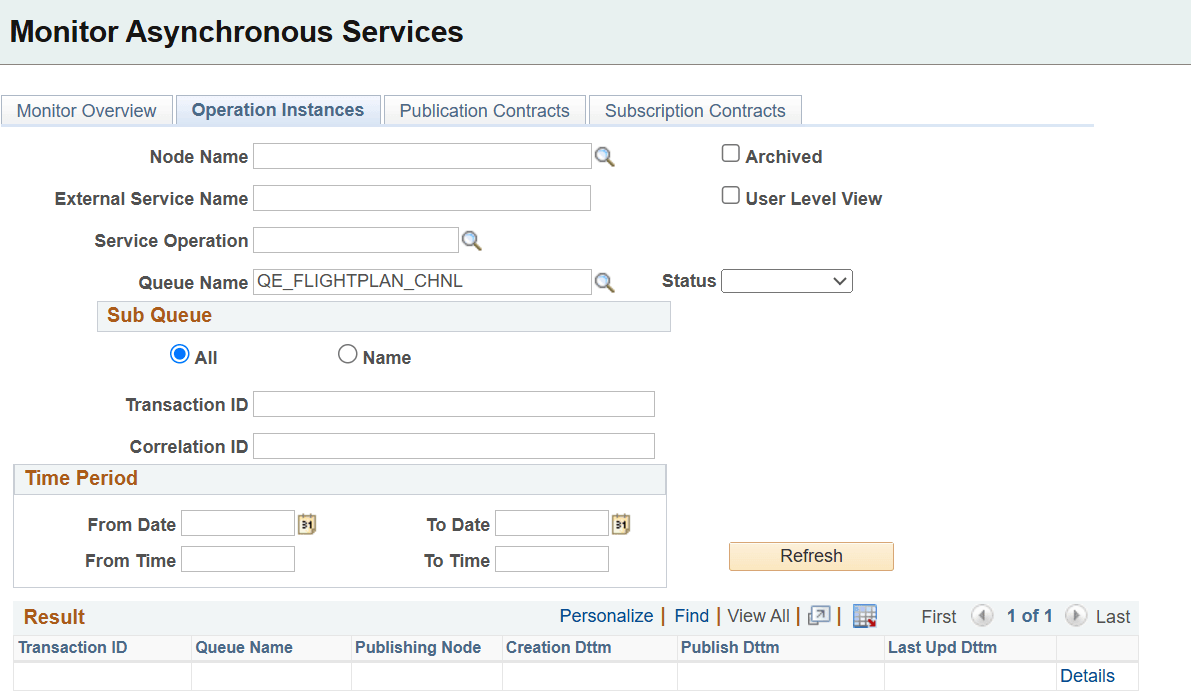Open the To Date calendar picker

(620, 522)
